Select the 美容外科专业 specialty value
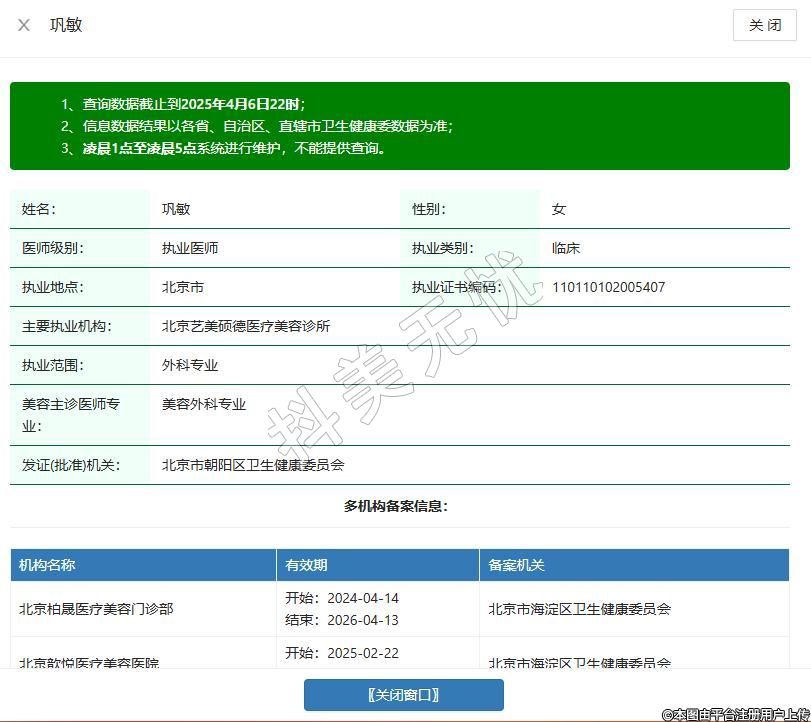 [x=204, y=404]
